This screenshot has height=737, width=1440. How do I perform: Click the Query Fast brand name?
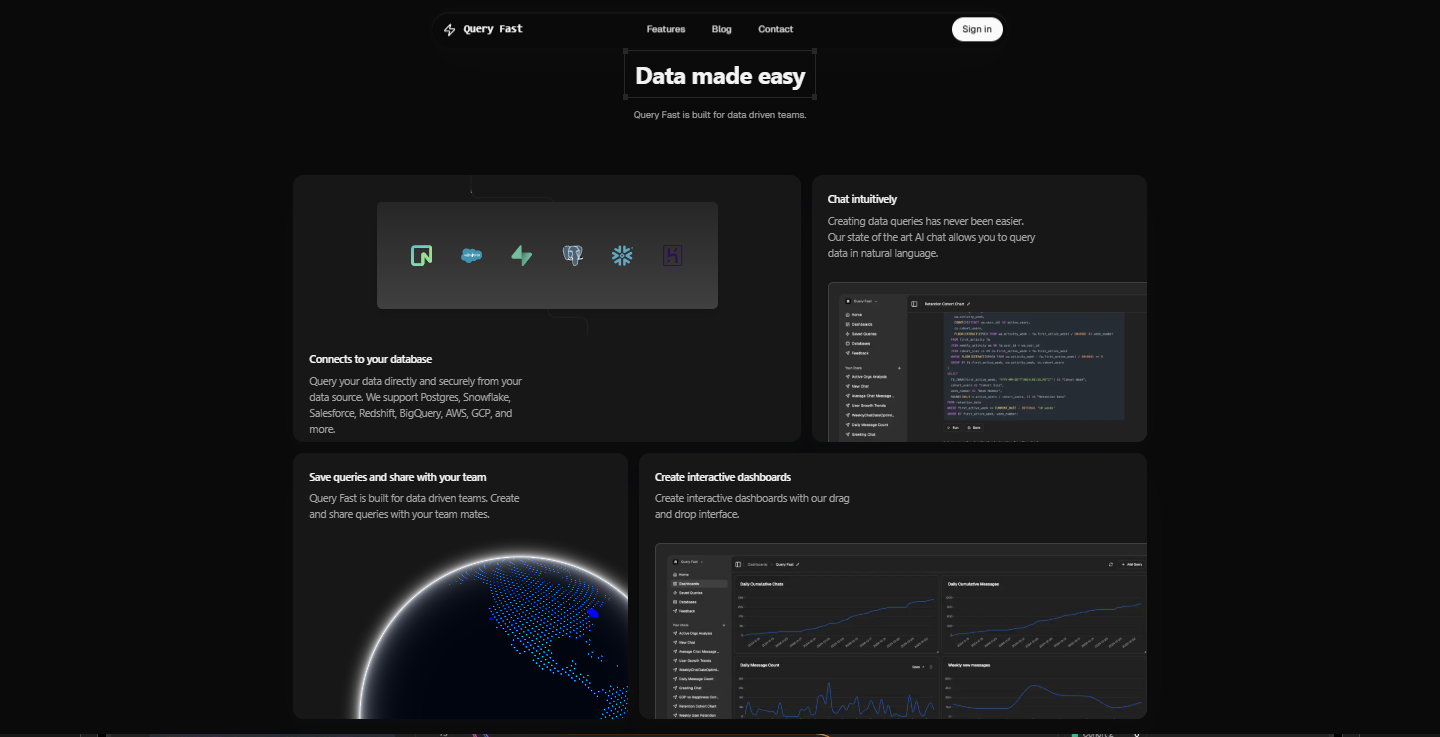493,29
